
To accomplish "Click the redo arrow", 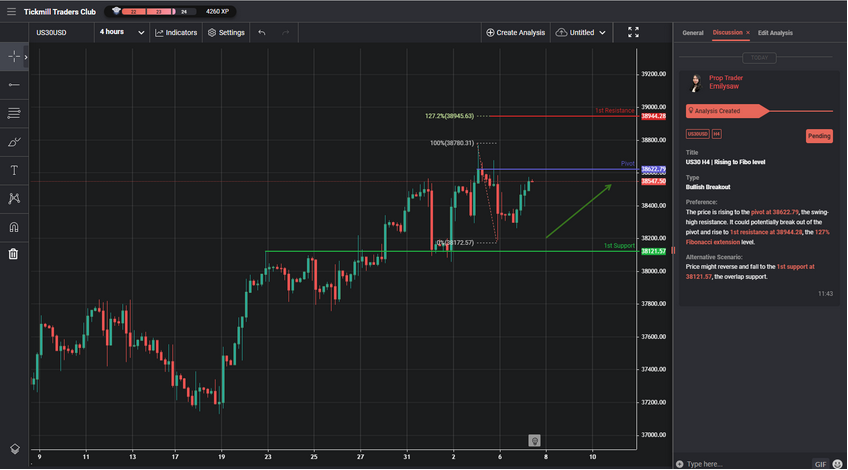I will (286, 32).
